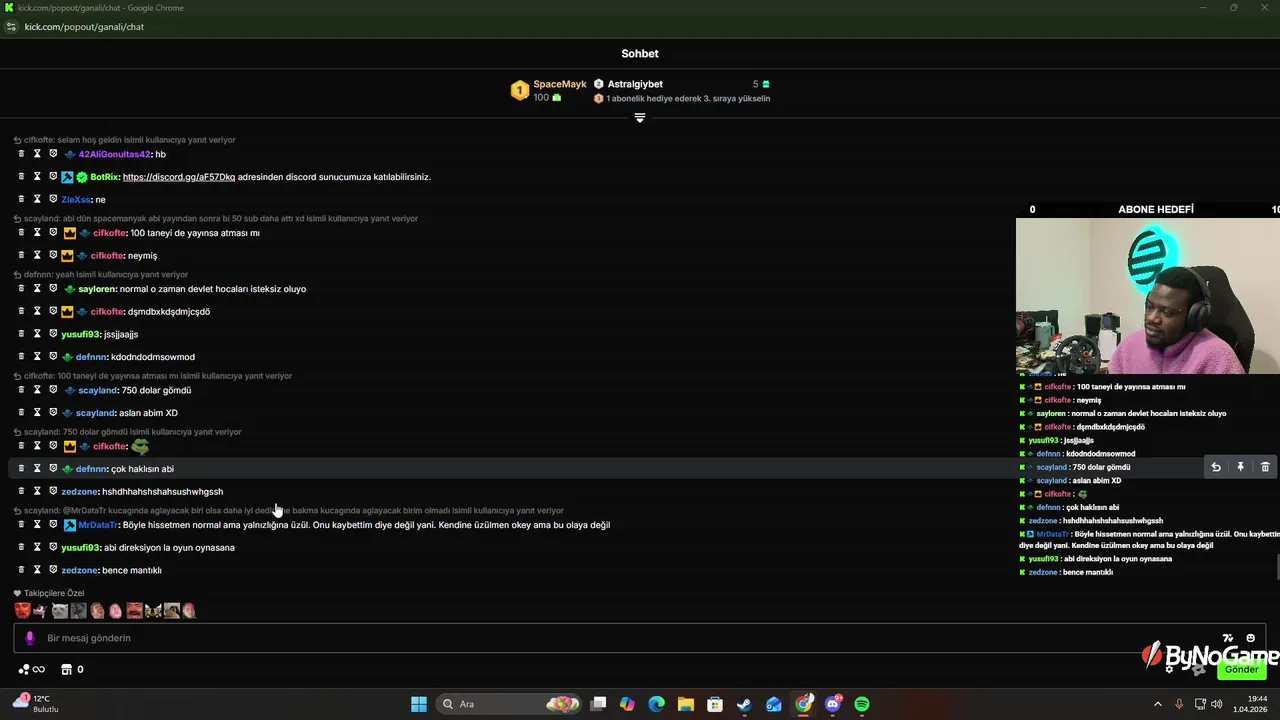Click the address bar URL kick.com/popout/ganali/chat
This screenshot has width=1280, height=720.
click(84, 27)
